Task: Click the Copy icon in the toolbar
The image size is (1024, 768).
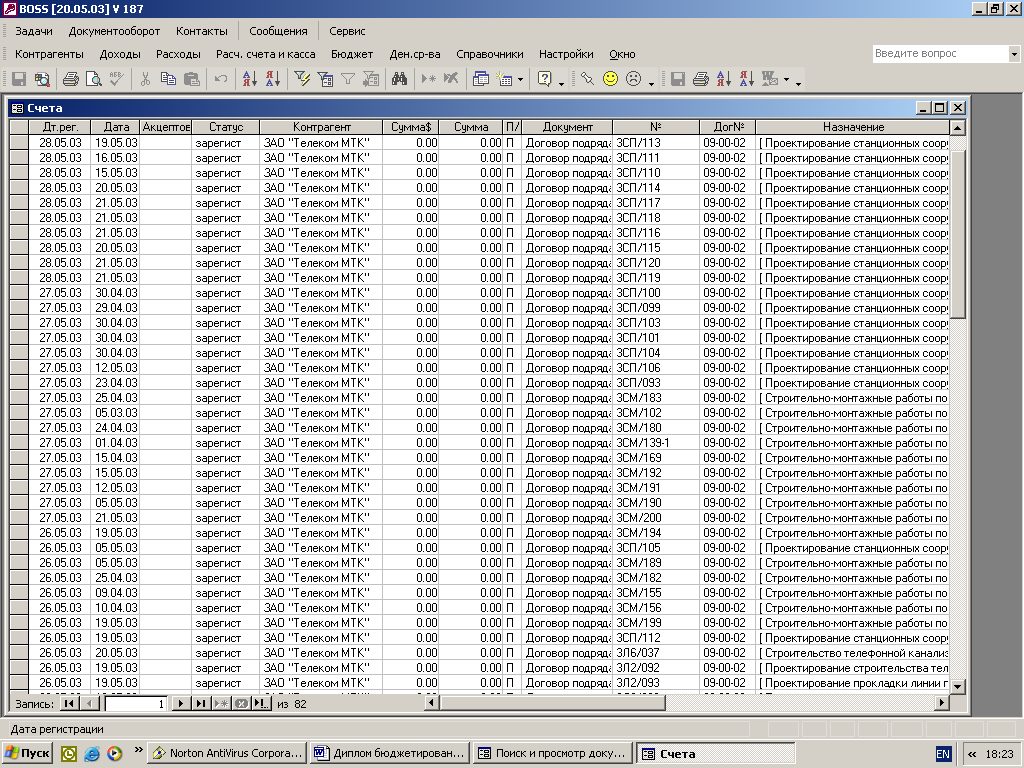Action: pyautogui.click(x=168, y=79)
